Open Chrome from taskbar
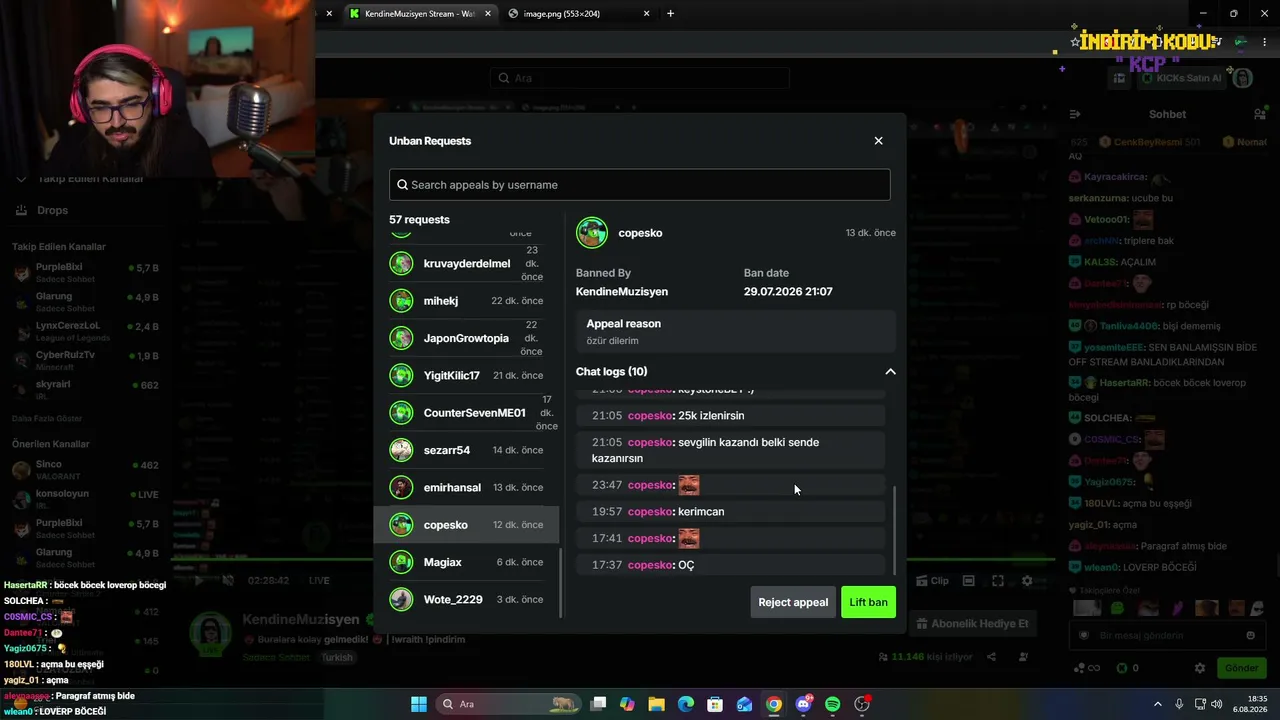This screenshot has height=720, width=1280. point(774,704)
